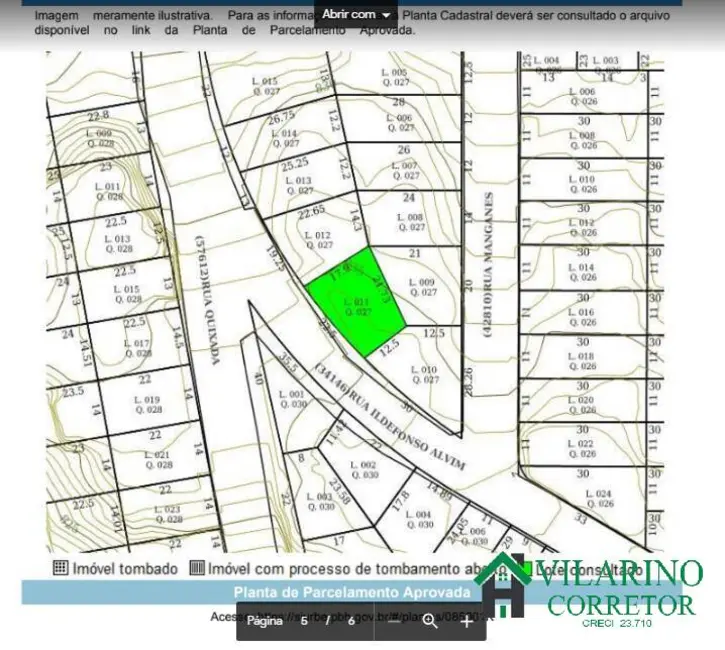This screenshot has height=650, width=725.
Task: Click the zoom in plus icon
Action: [466, 621]
